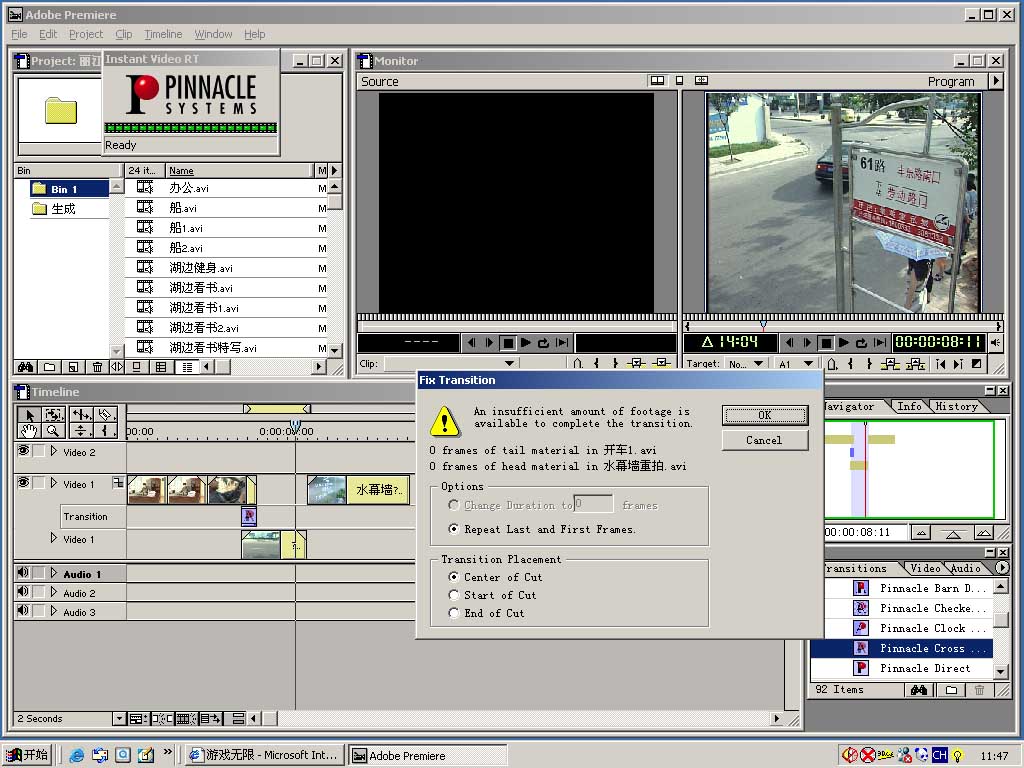This screenshot has height=768, width=1024.
Task: Open the File menu
Action: click(x=19, y=34)
